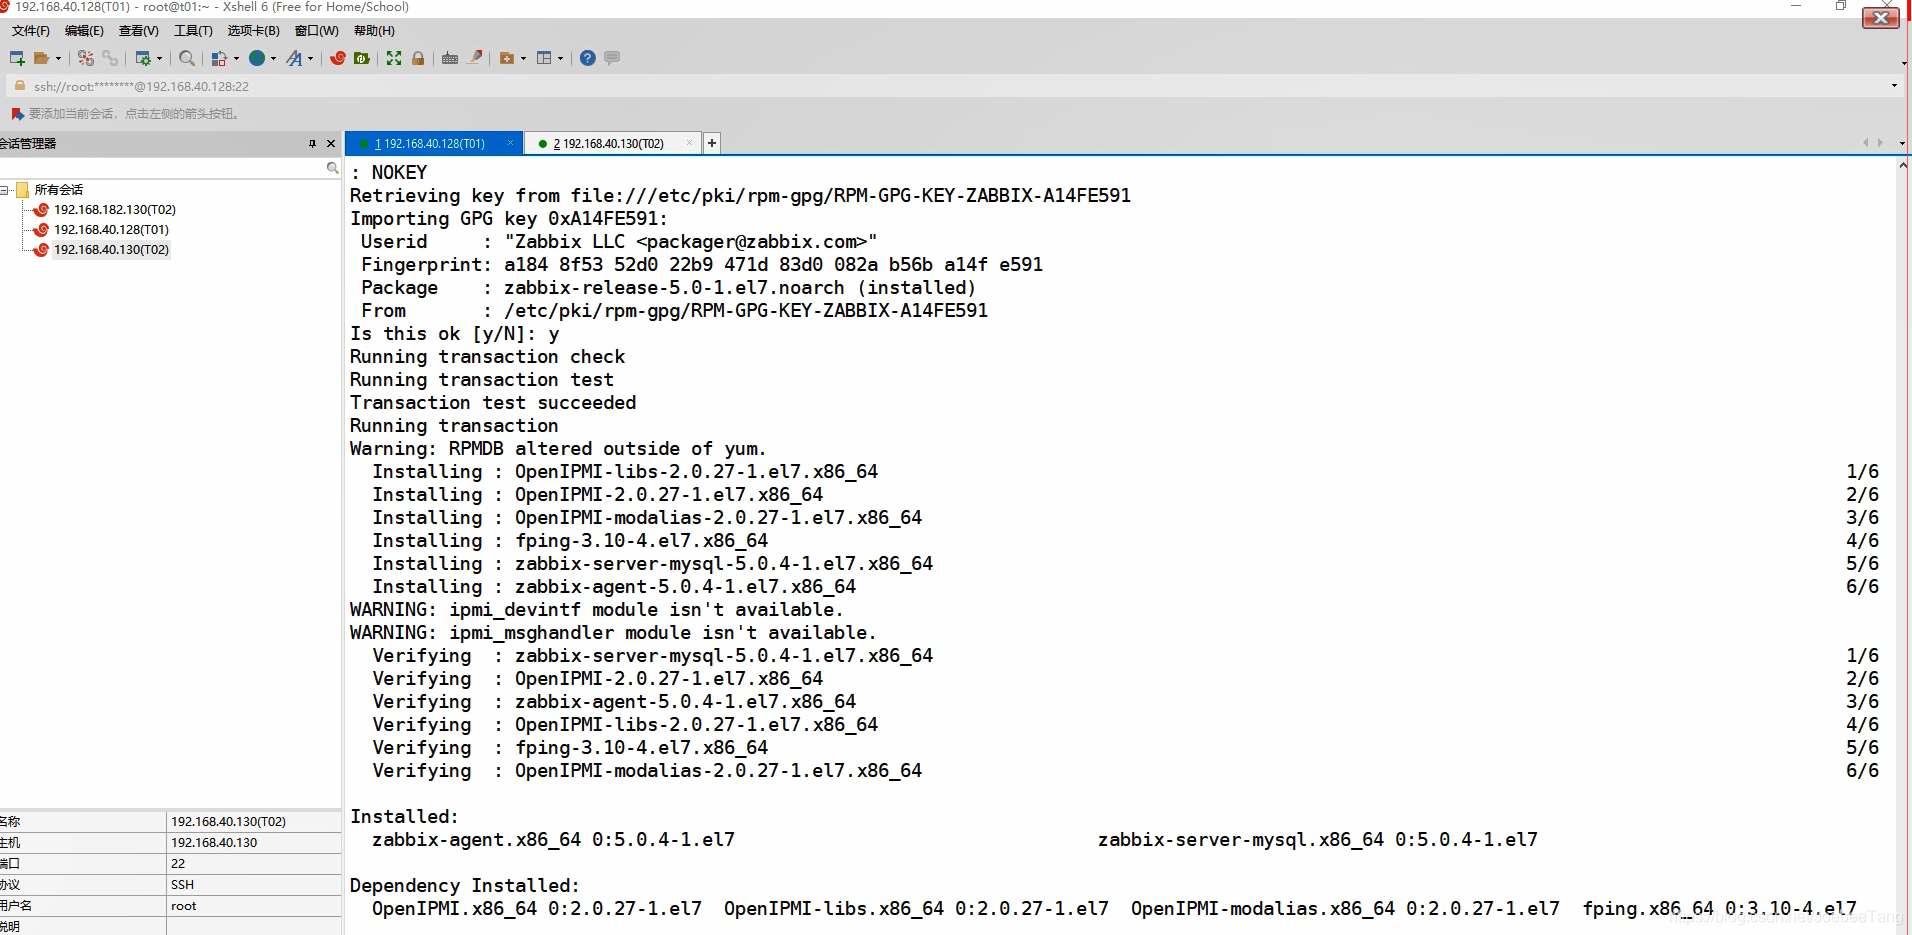This screenshot has height=935, width=1912.
Task: Click the security lock icon in address bar
Action: click(20, 86)
